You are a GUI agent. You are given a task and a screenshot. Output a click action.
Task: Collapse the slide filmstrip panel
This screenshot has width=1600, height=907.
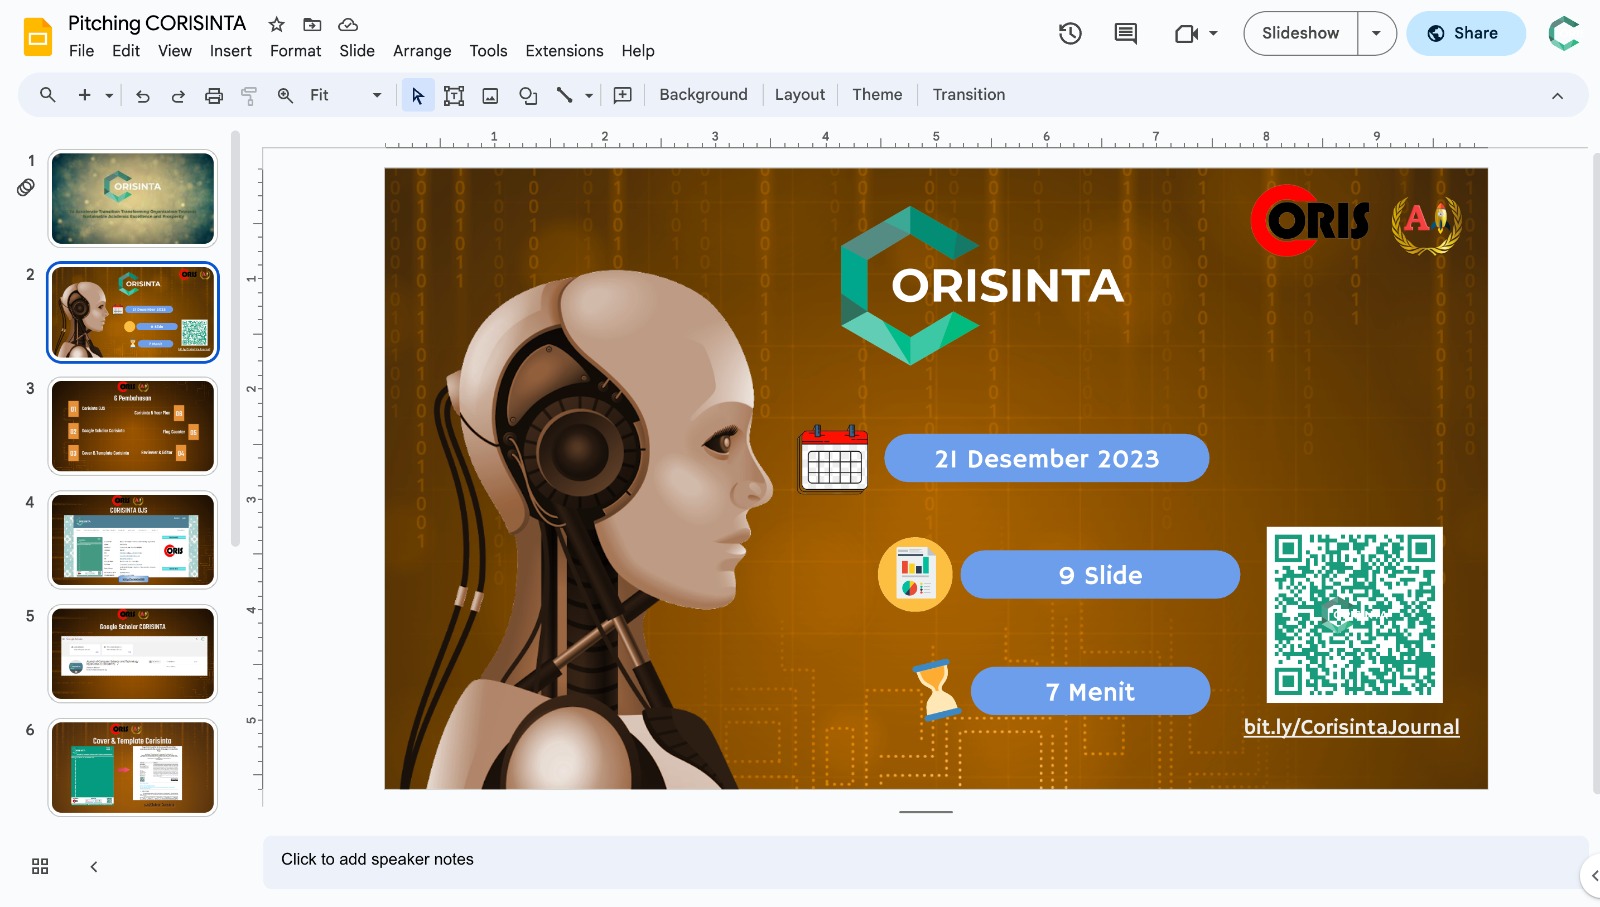click(x=94, y=867)
